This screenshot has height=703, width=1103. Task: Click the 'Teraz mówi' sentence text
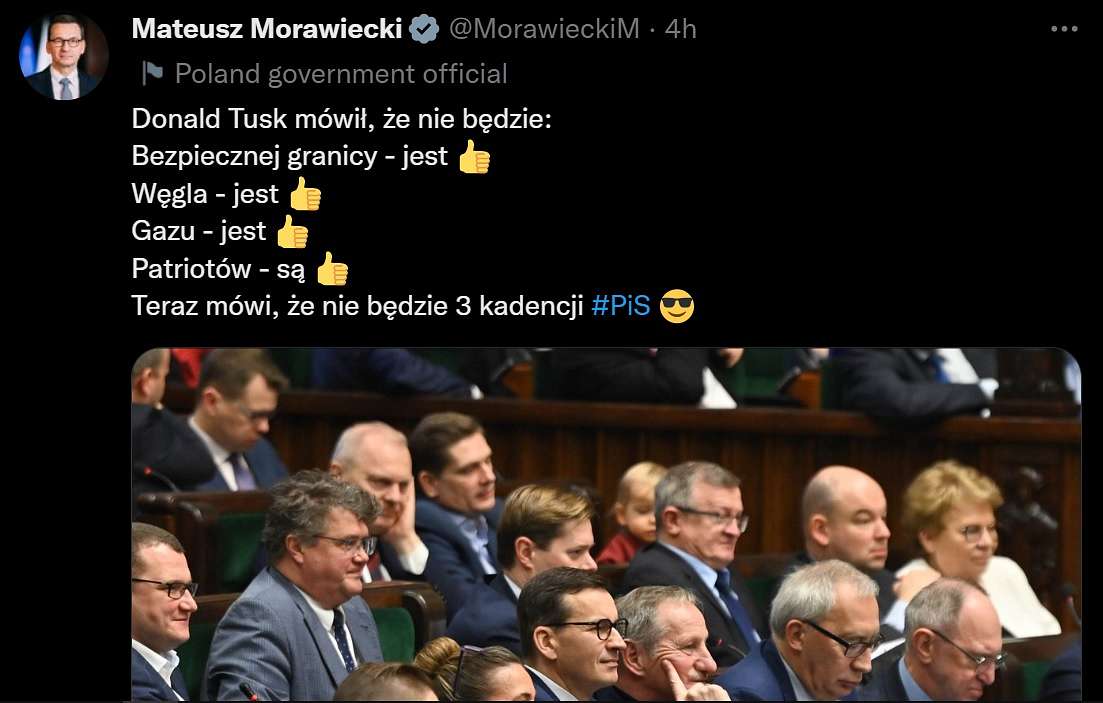coord(357,306)
